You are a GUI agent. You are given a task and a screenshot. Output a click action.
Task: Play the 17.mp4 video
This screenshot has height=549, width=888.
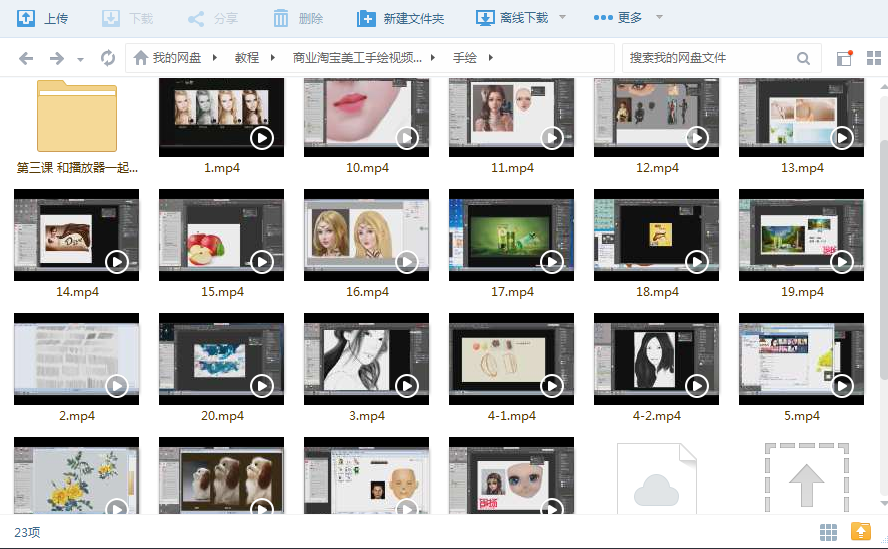[x=552, y=262]
